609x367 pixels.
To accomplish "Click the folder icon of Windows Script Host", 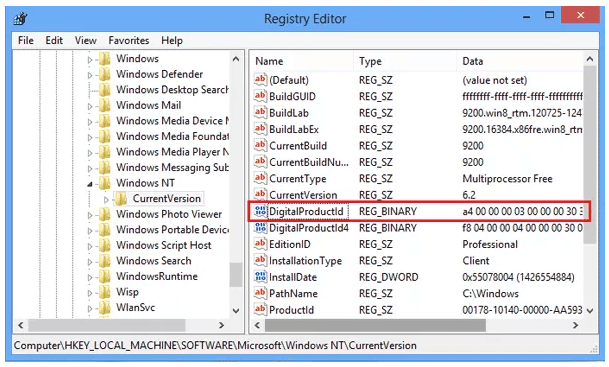I will pyautogui.click(x=104, y=245).
